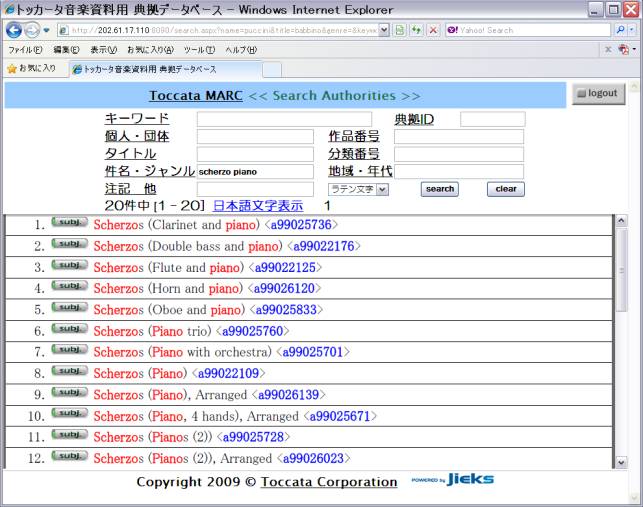Click the 地域・年代 input field
Screen dimensions: 643x507
(x=459, y=172)
